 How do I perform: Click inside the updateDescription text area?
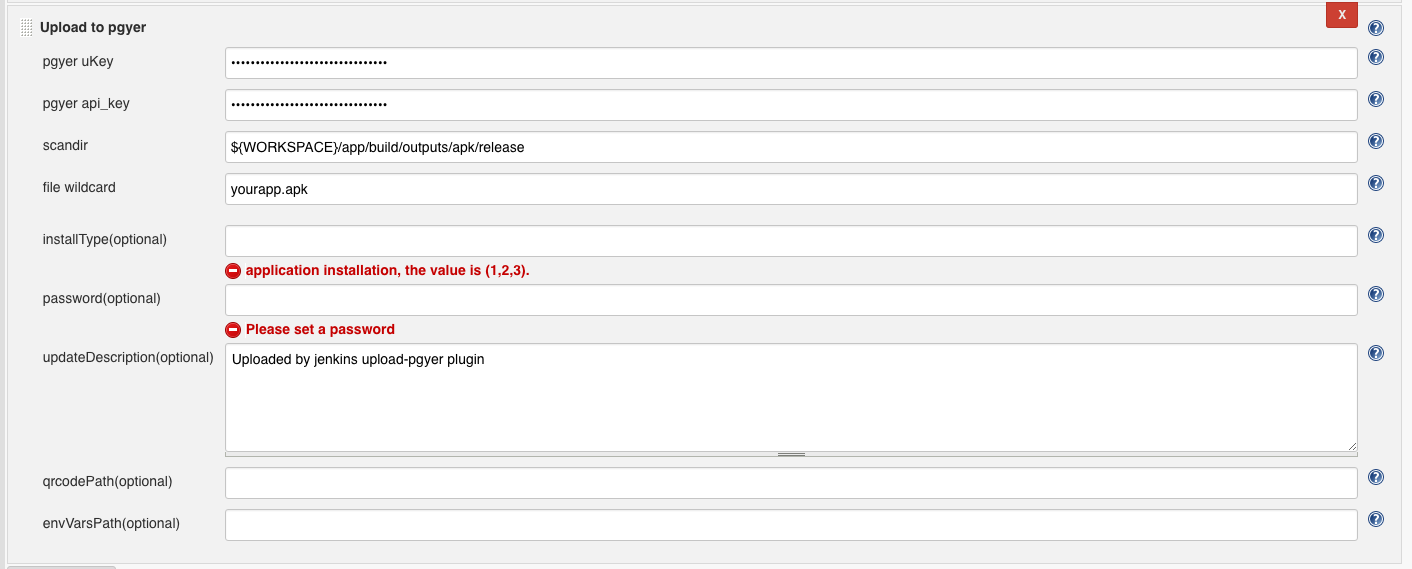[791, 398]
